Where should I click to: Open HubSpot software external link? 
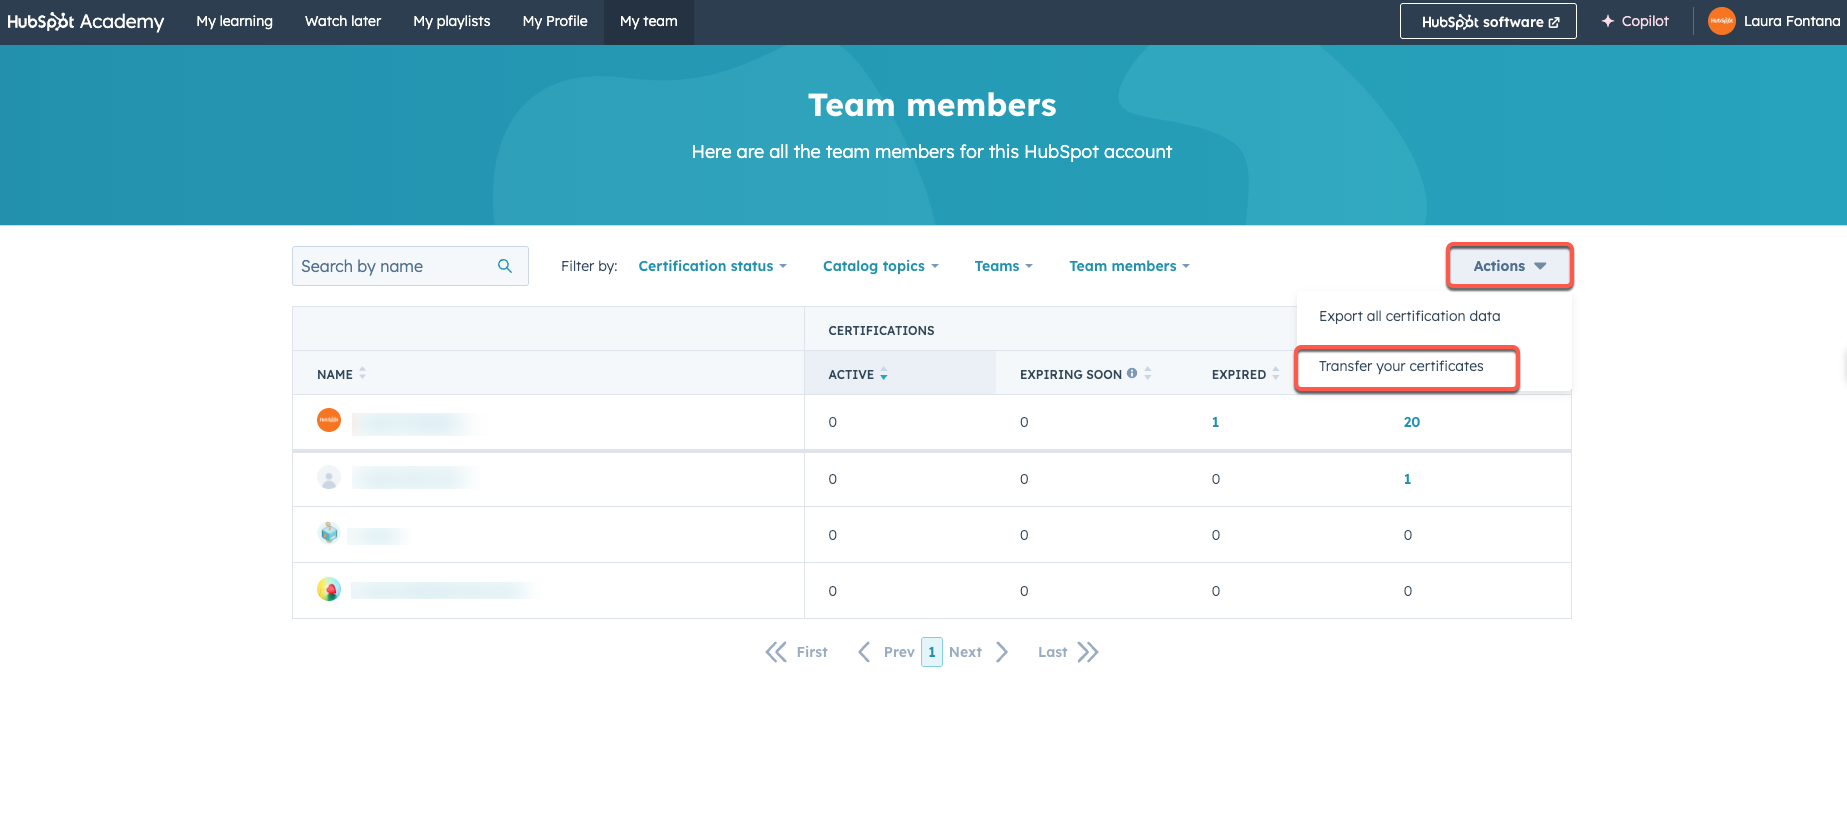point(1488,21)
